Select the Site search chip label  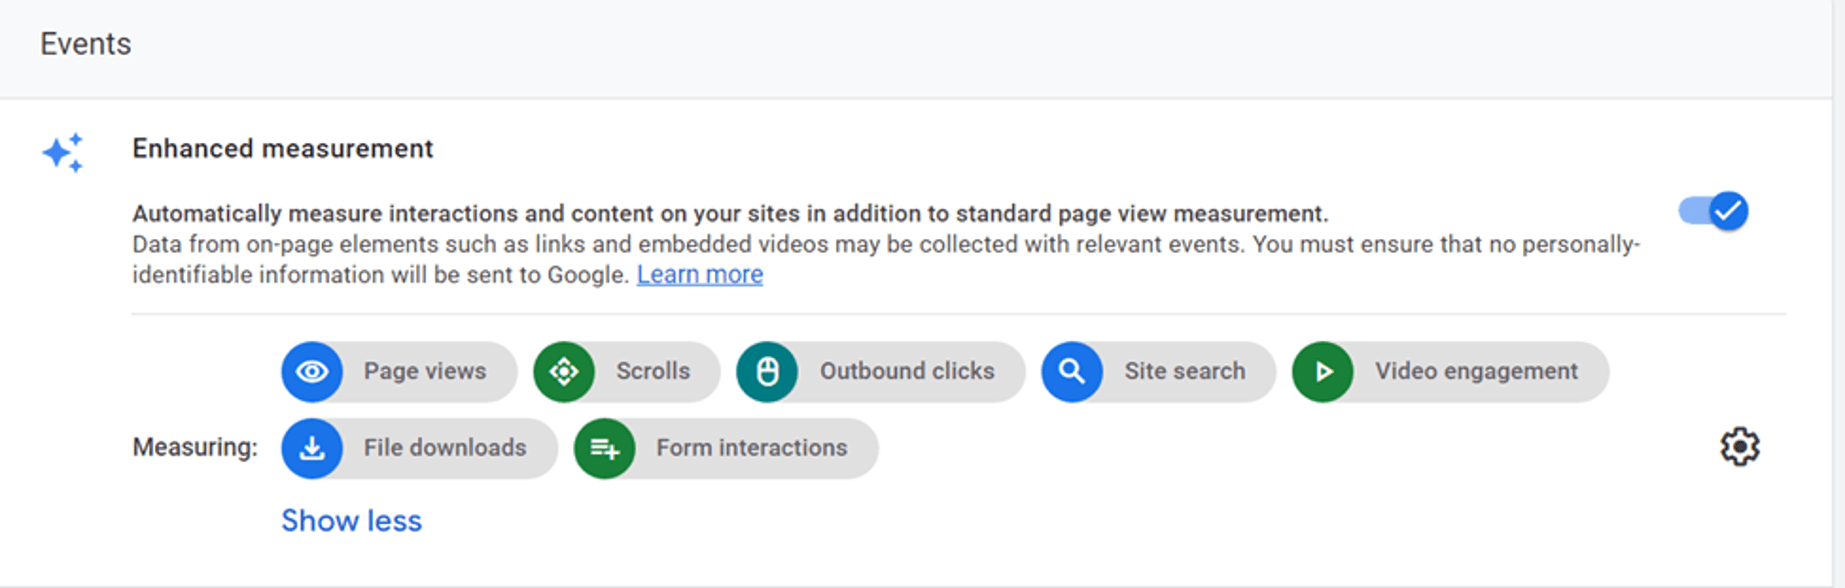pos(1184,372)
